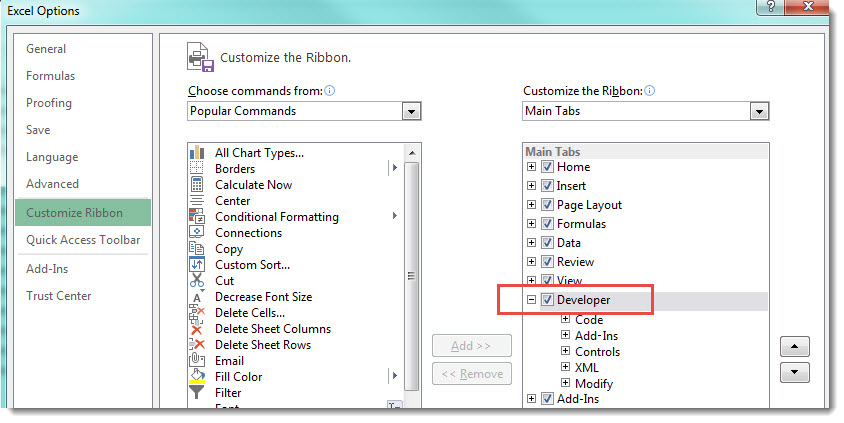Expand the Formulas tab node
Image resolution: width=844 pixels, height=423 pixels.
[x=531, y=223]
